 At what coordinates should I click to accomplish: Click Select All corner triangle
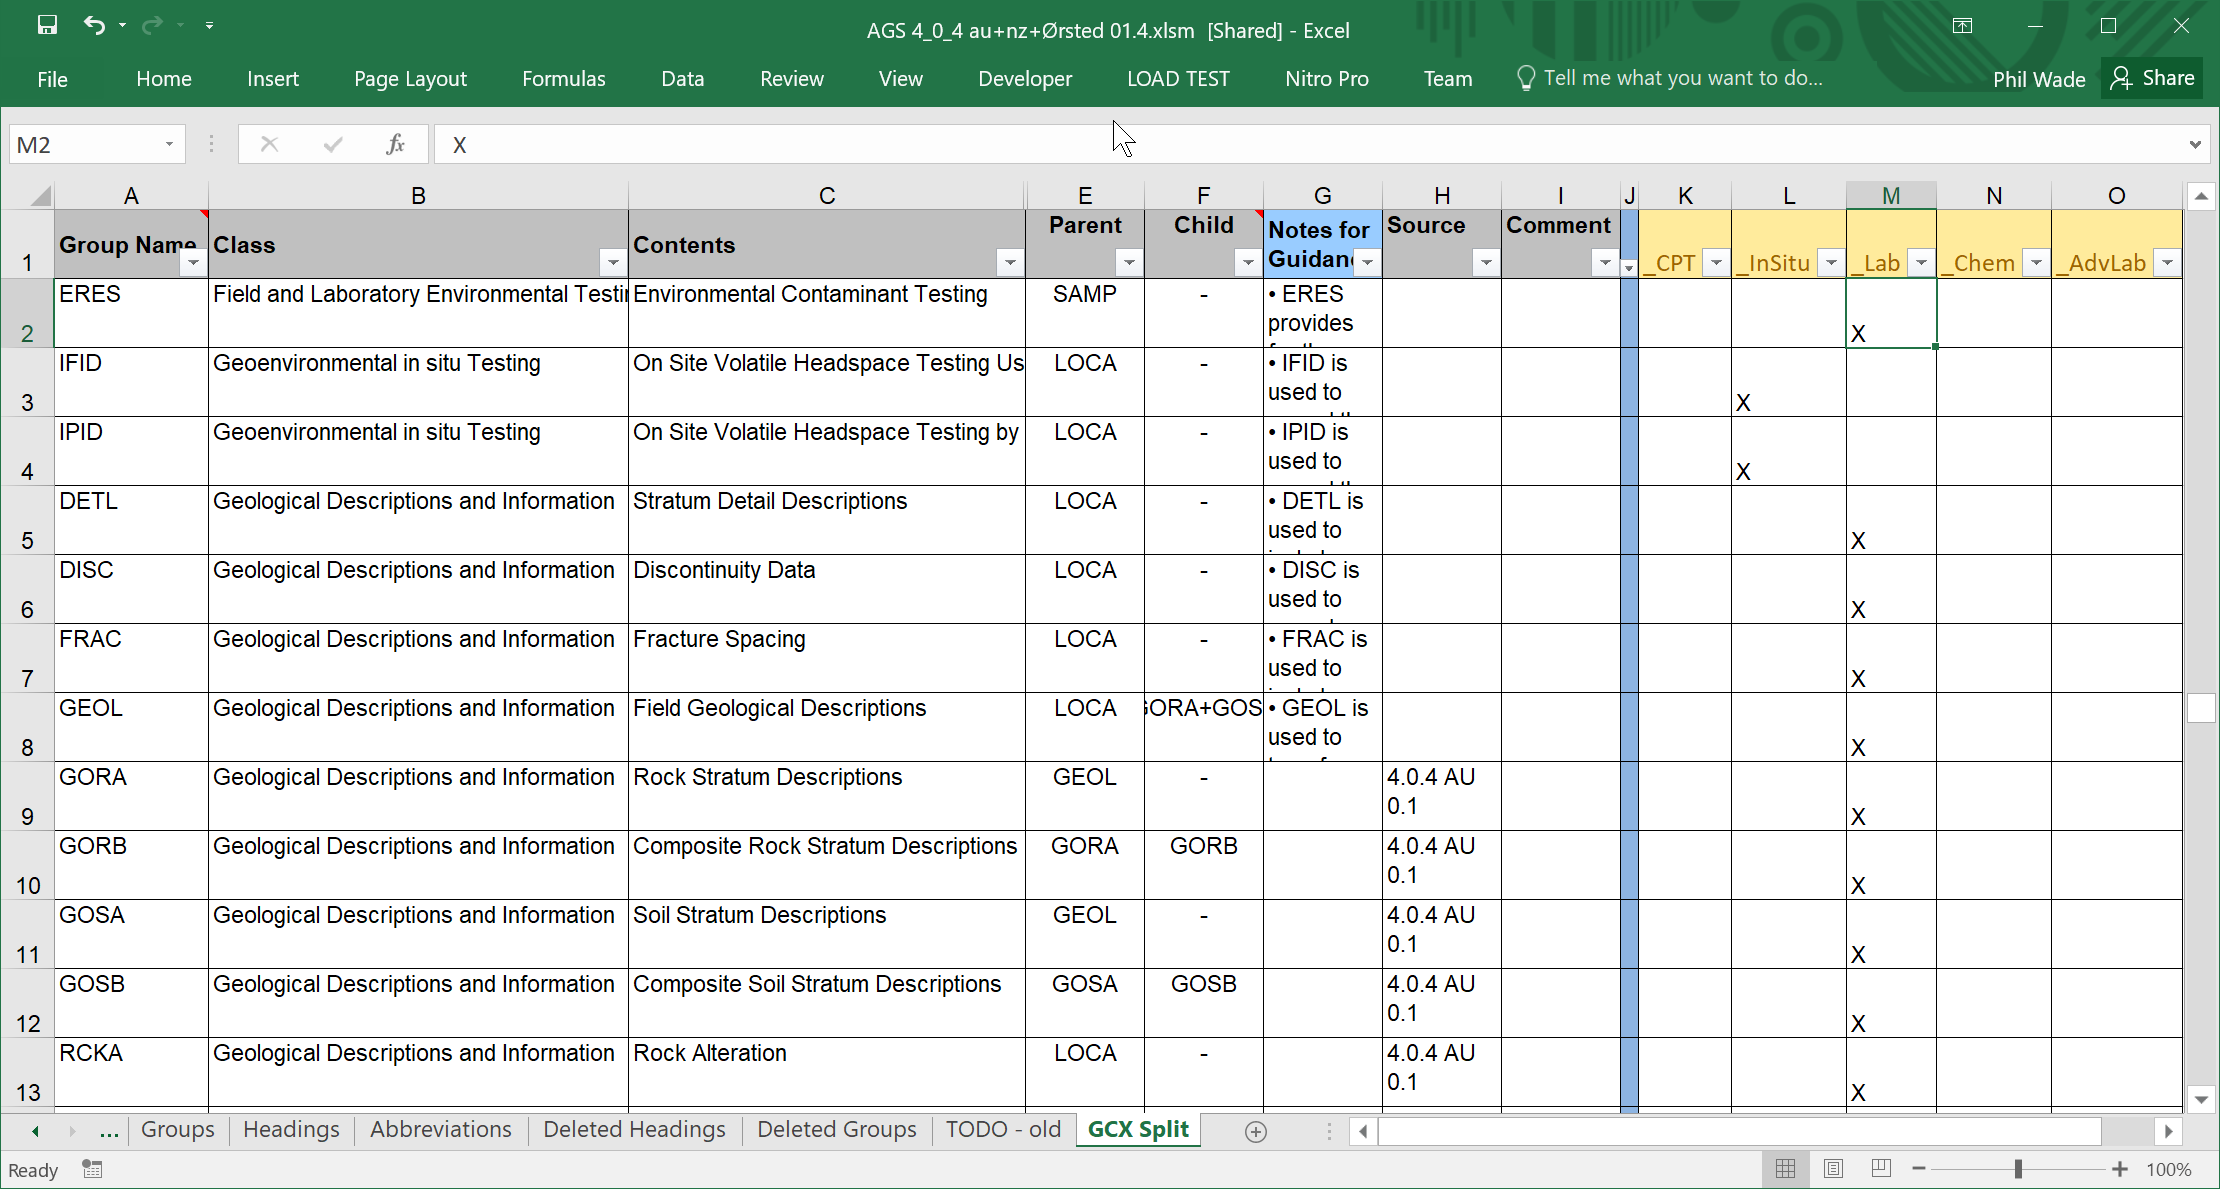40,196
